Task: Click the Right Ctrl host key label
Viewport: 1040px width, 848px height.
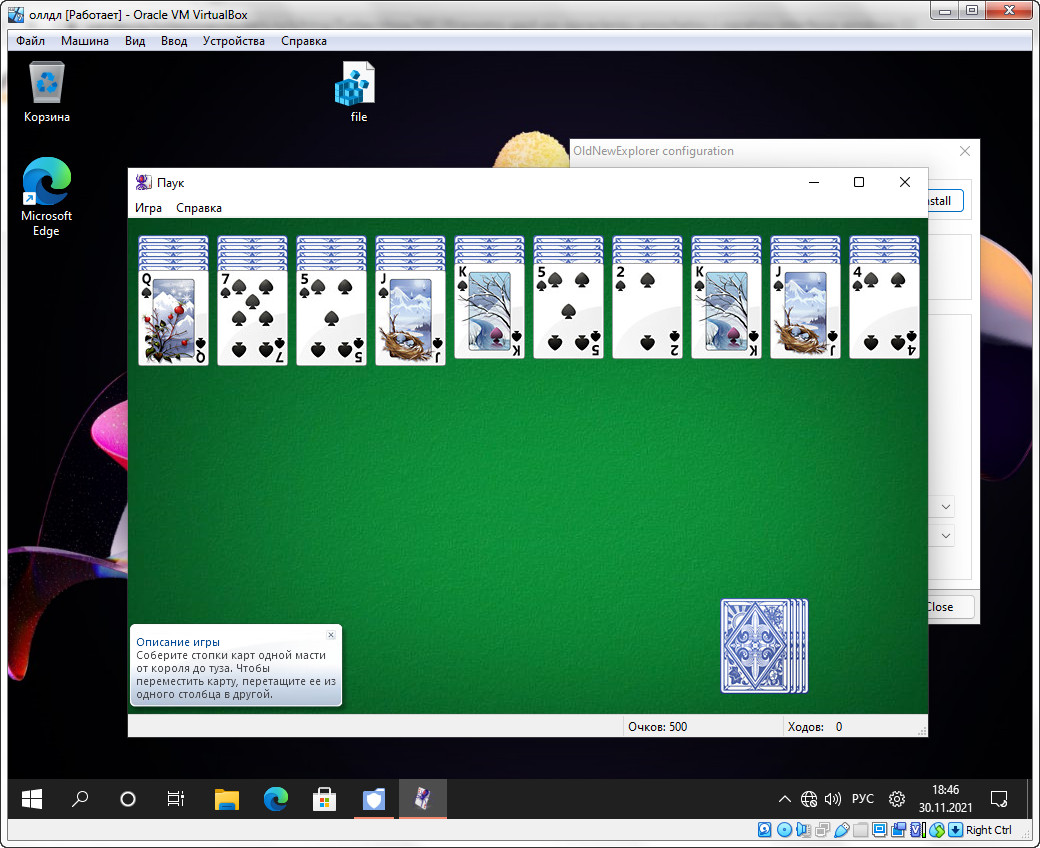Action: coord(988,829)
